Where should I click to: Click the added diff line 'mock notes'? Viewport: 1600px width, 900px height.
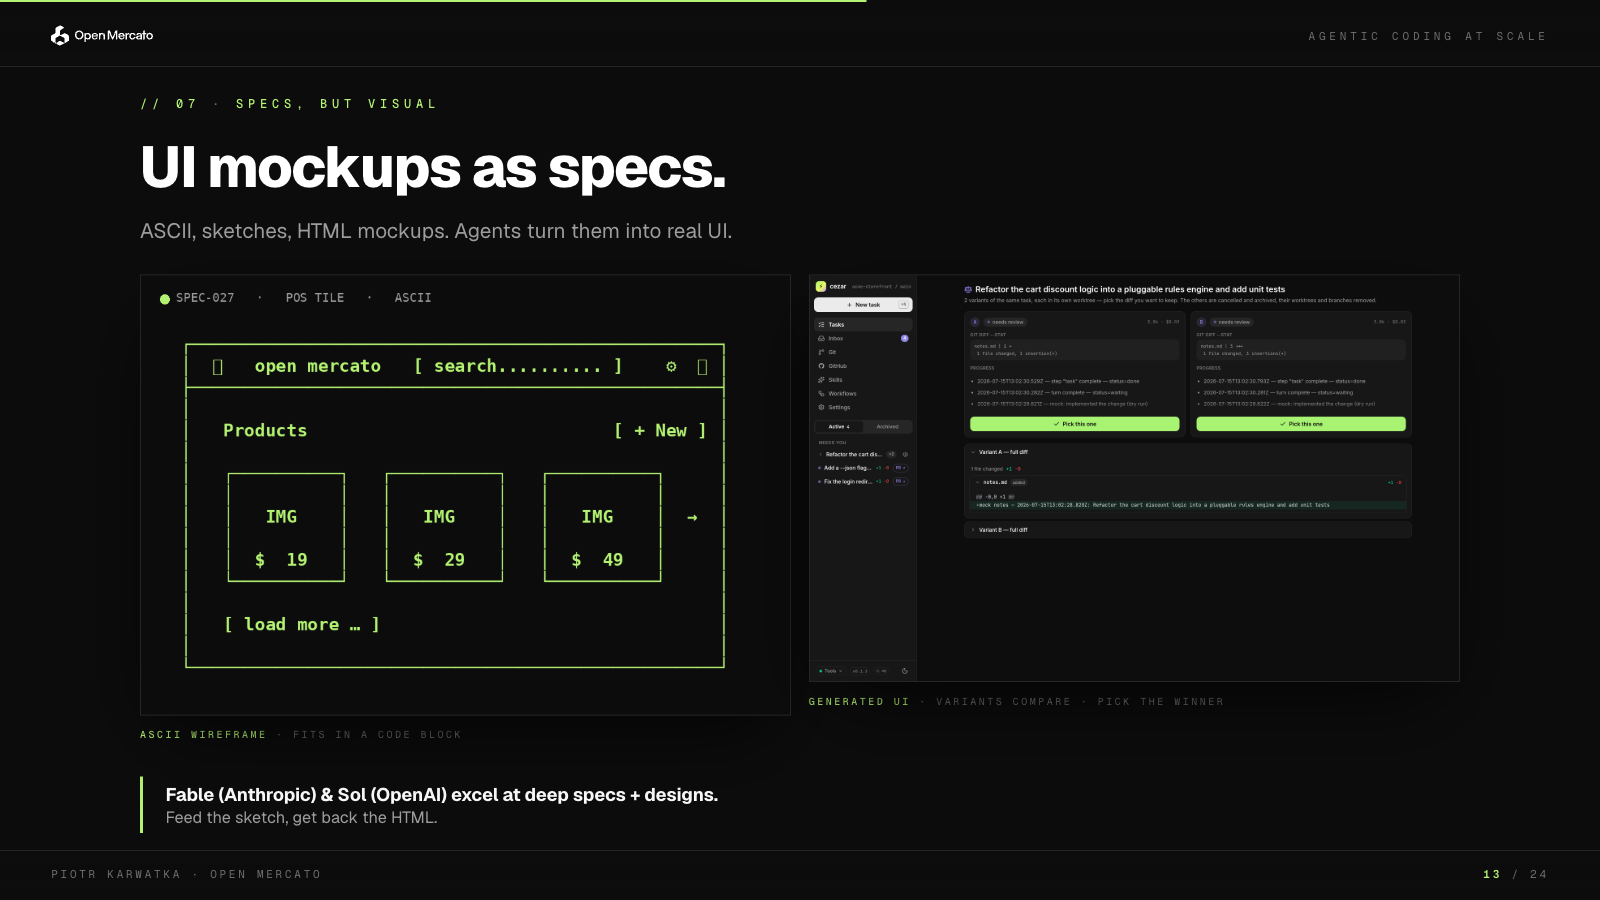click(x=1188, y=505)
